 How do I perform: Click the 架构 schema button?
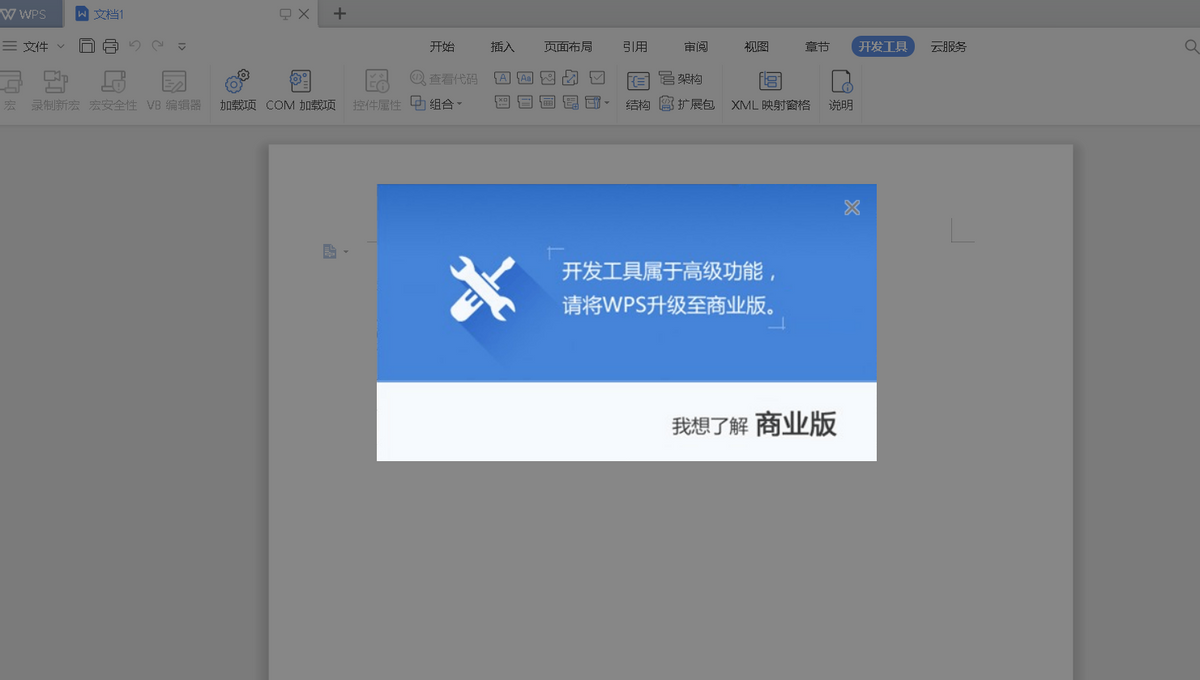[681, 78]
